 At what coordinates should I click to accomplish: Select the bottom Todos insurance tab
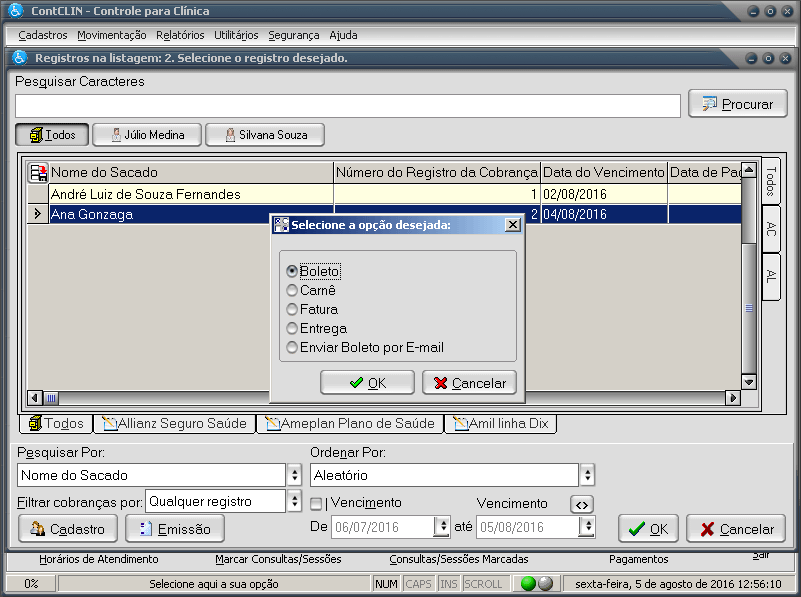56,423
